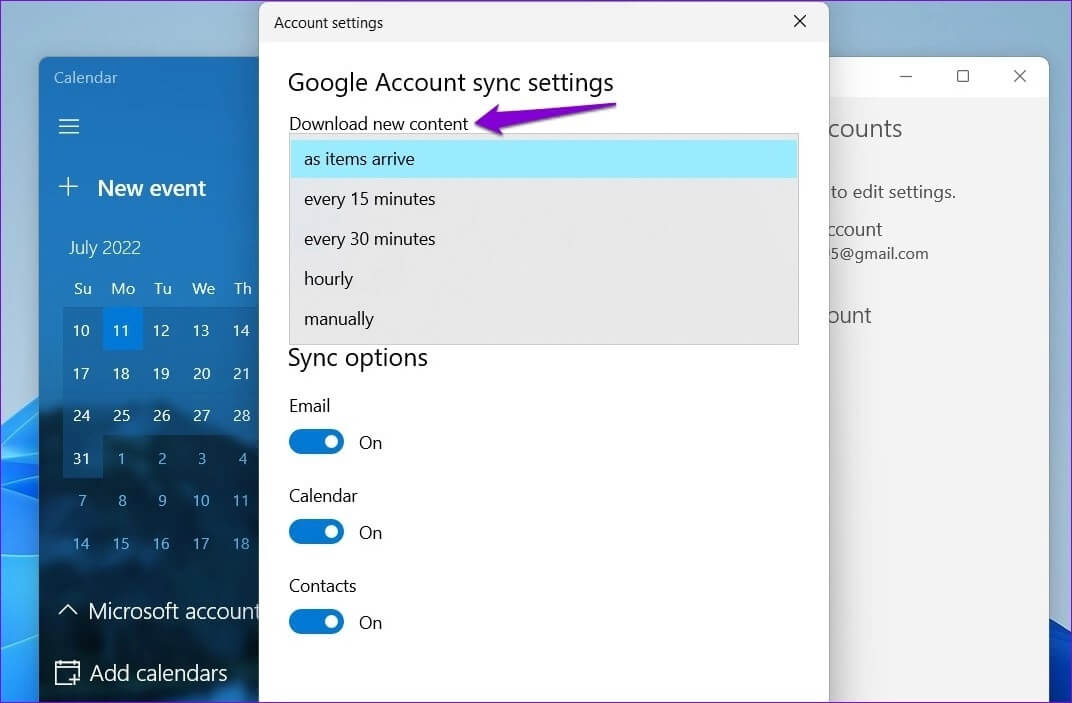Viewport: 1072px width, 703px height.
Task: Click the gmail.com account entry behind dialog
Action: click(879, 241)
